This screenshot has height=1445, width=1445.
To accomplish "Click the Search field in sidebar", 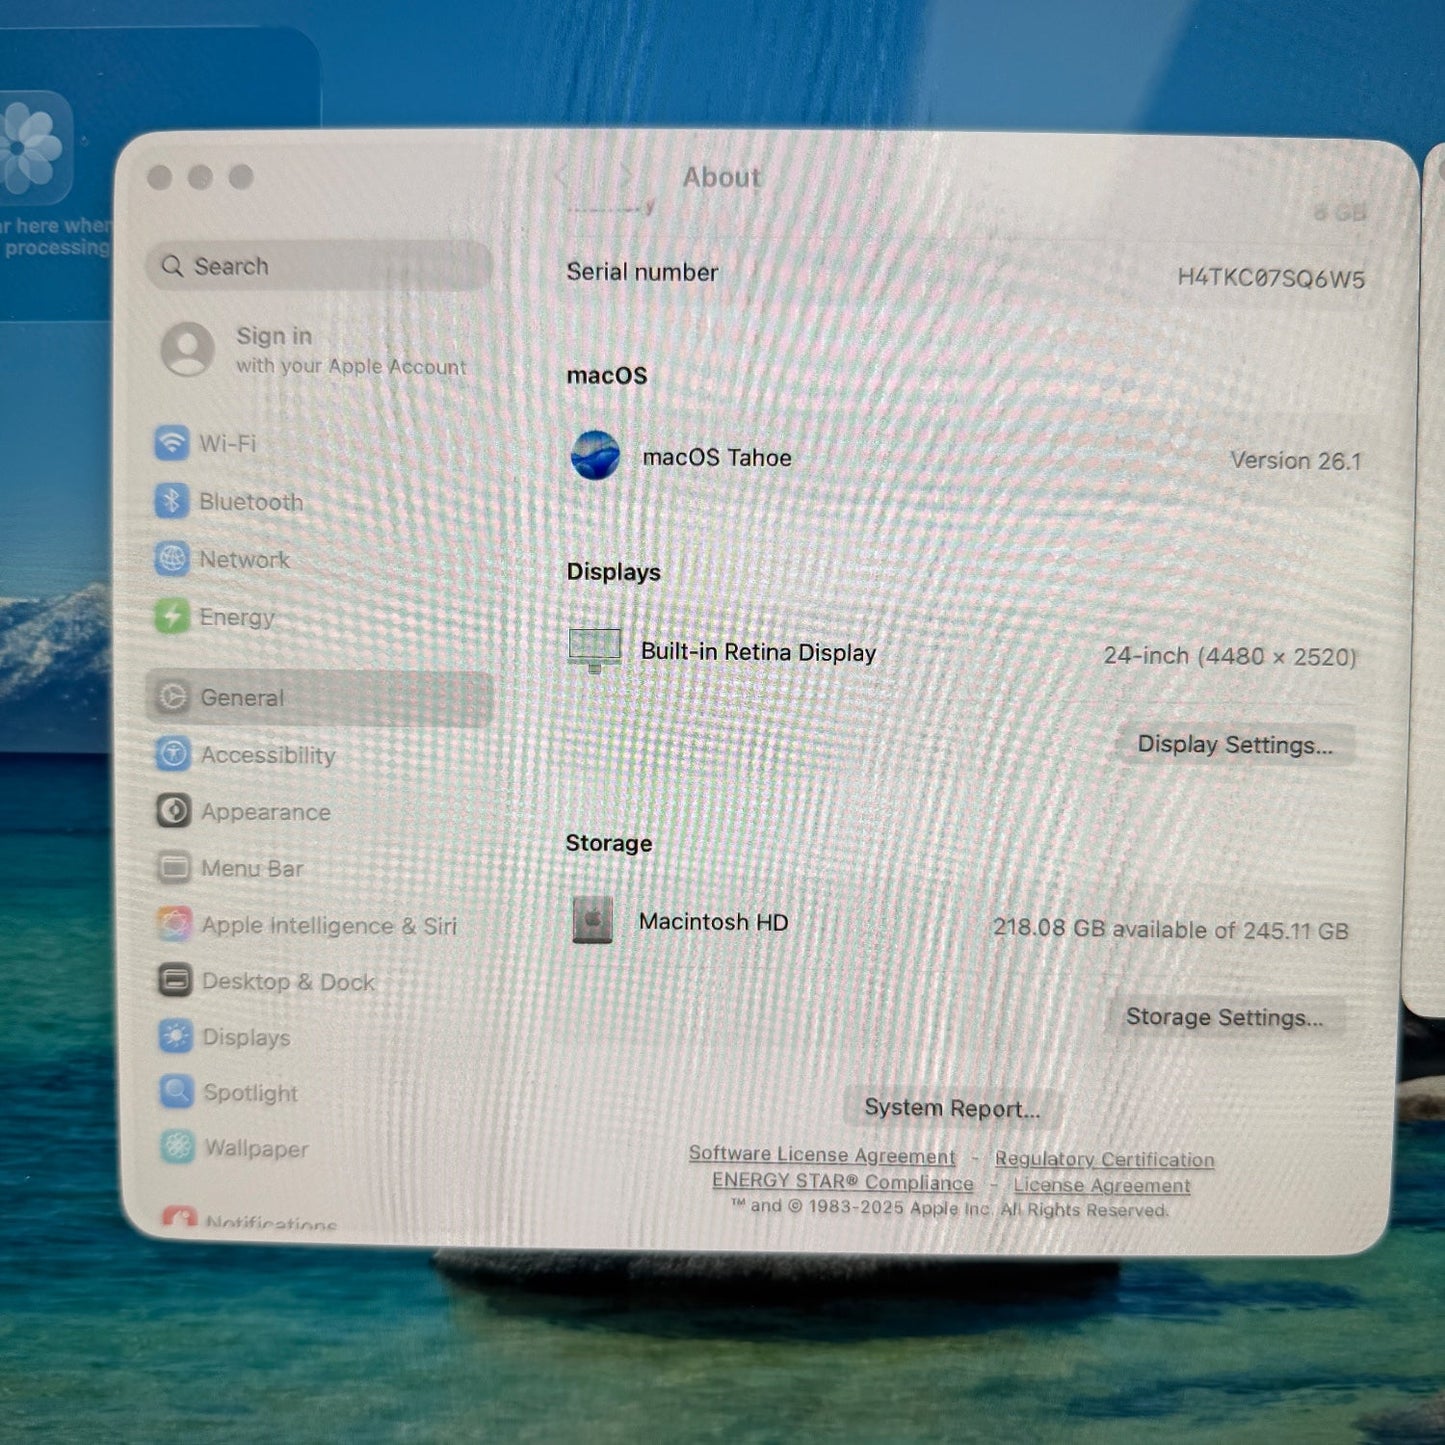I will 318,266.
